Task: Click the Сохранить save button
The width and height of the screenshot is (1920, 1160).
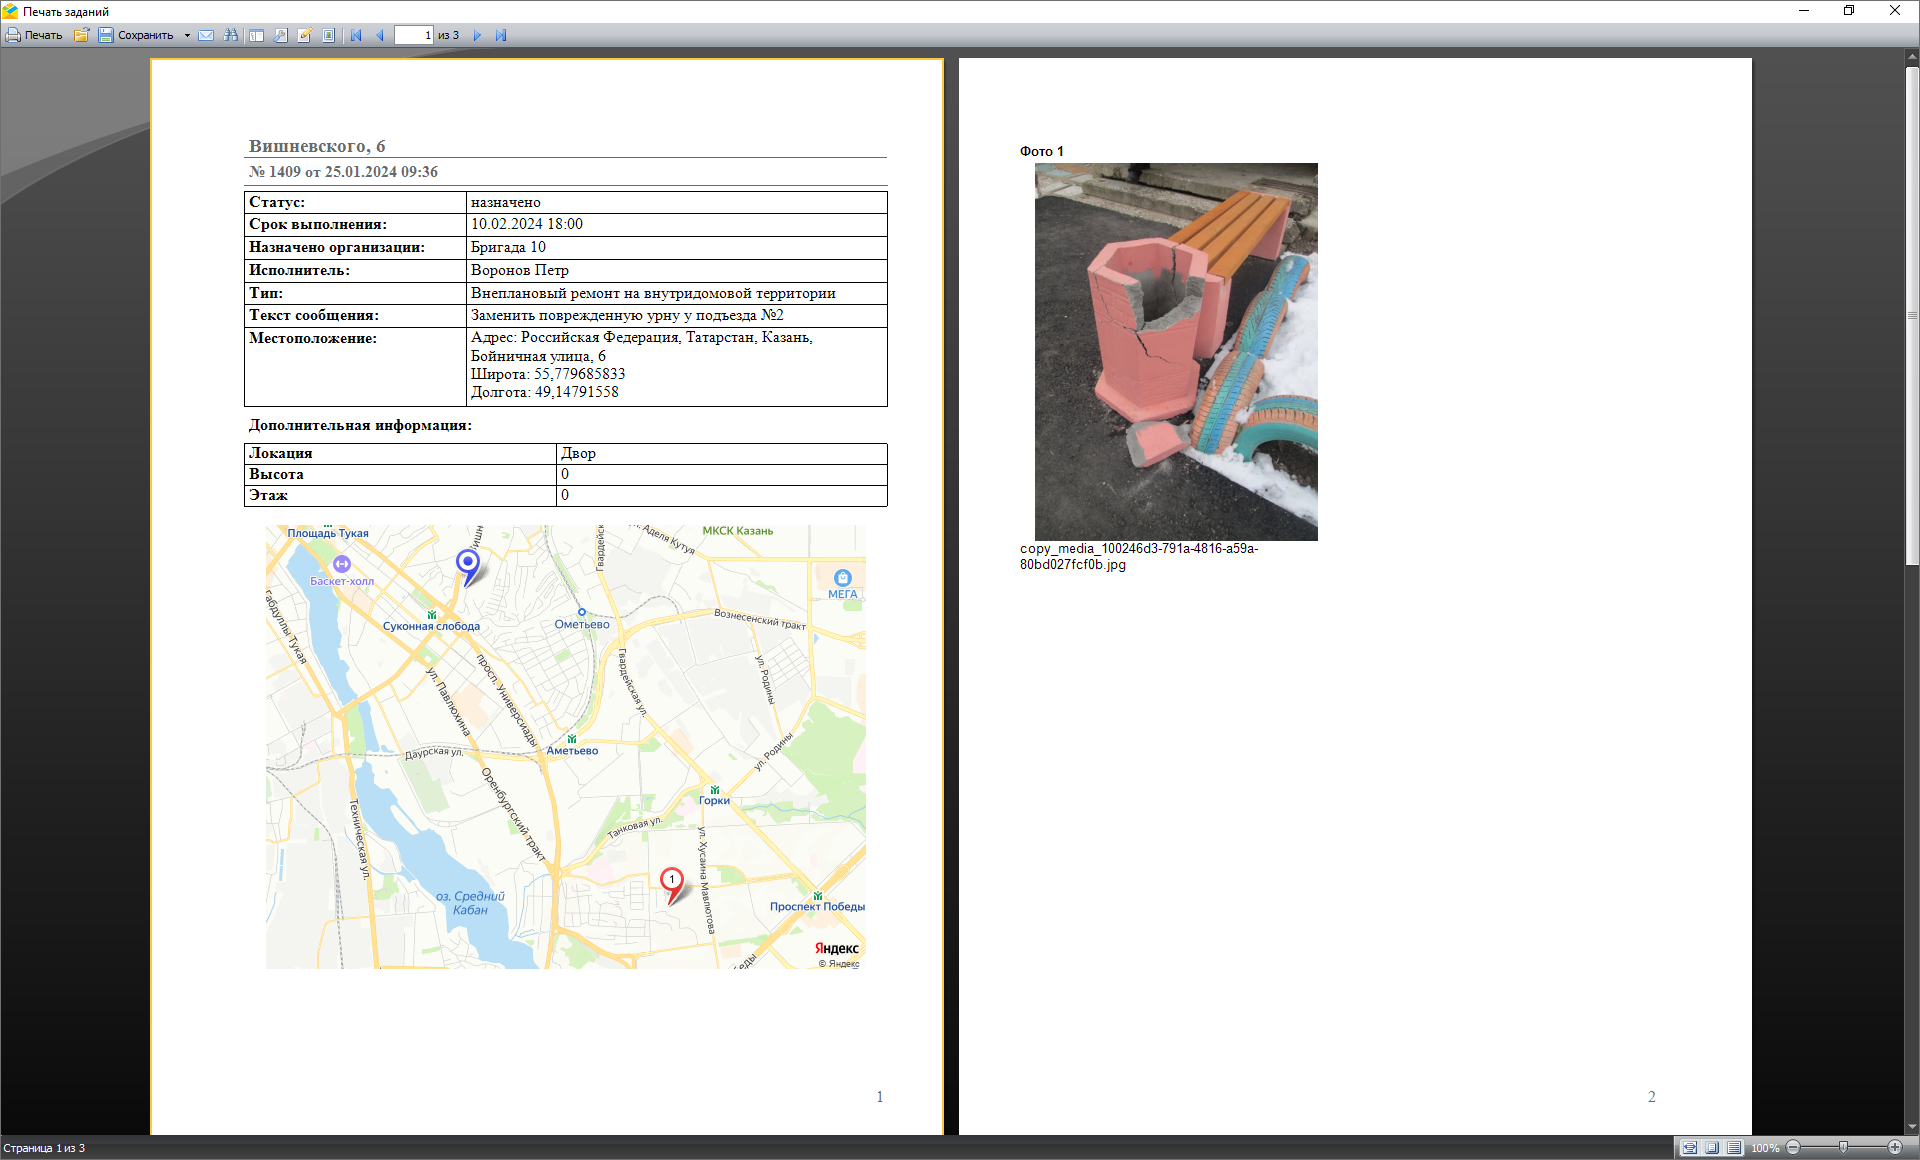Action: [136, 35]
